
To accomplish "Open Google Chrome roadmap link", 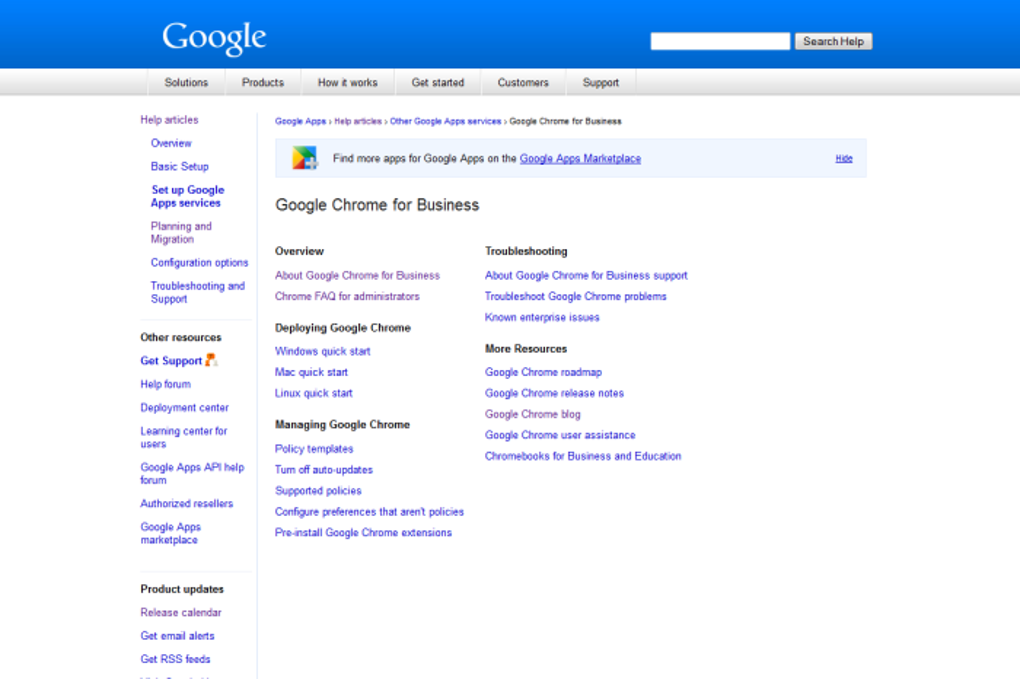I will click(x=543, y=373).
